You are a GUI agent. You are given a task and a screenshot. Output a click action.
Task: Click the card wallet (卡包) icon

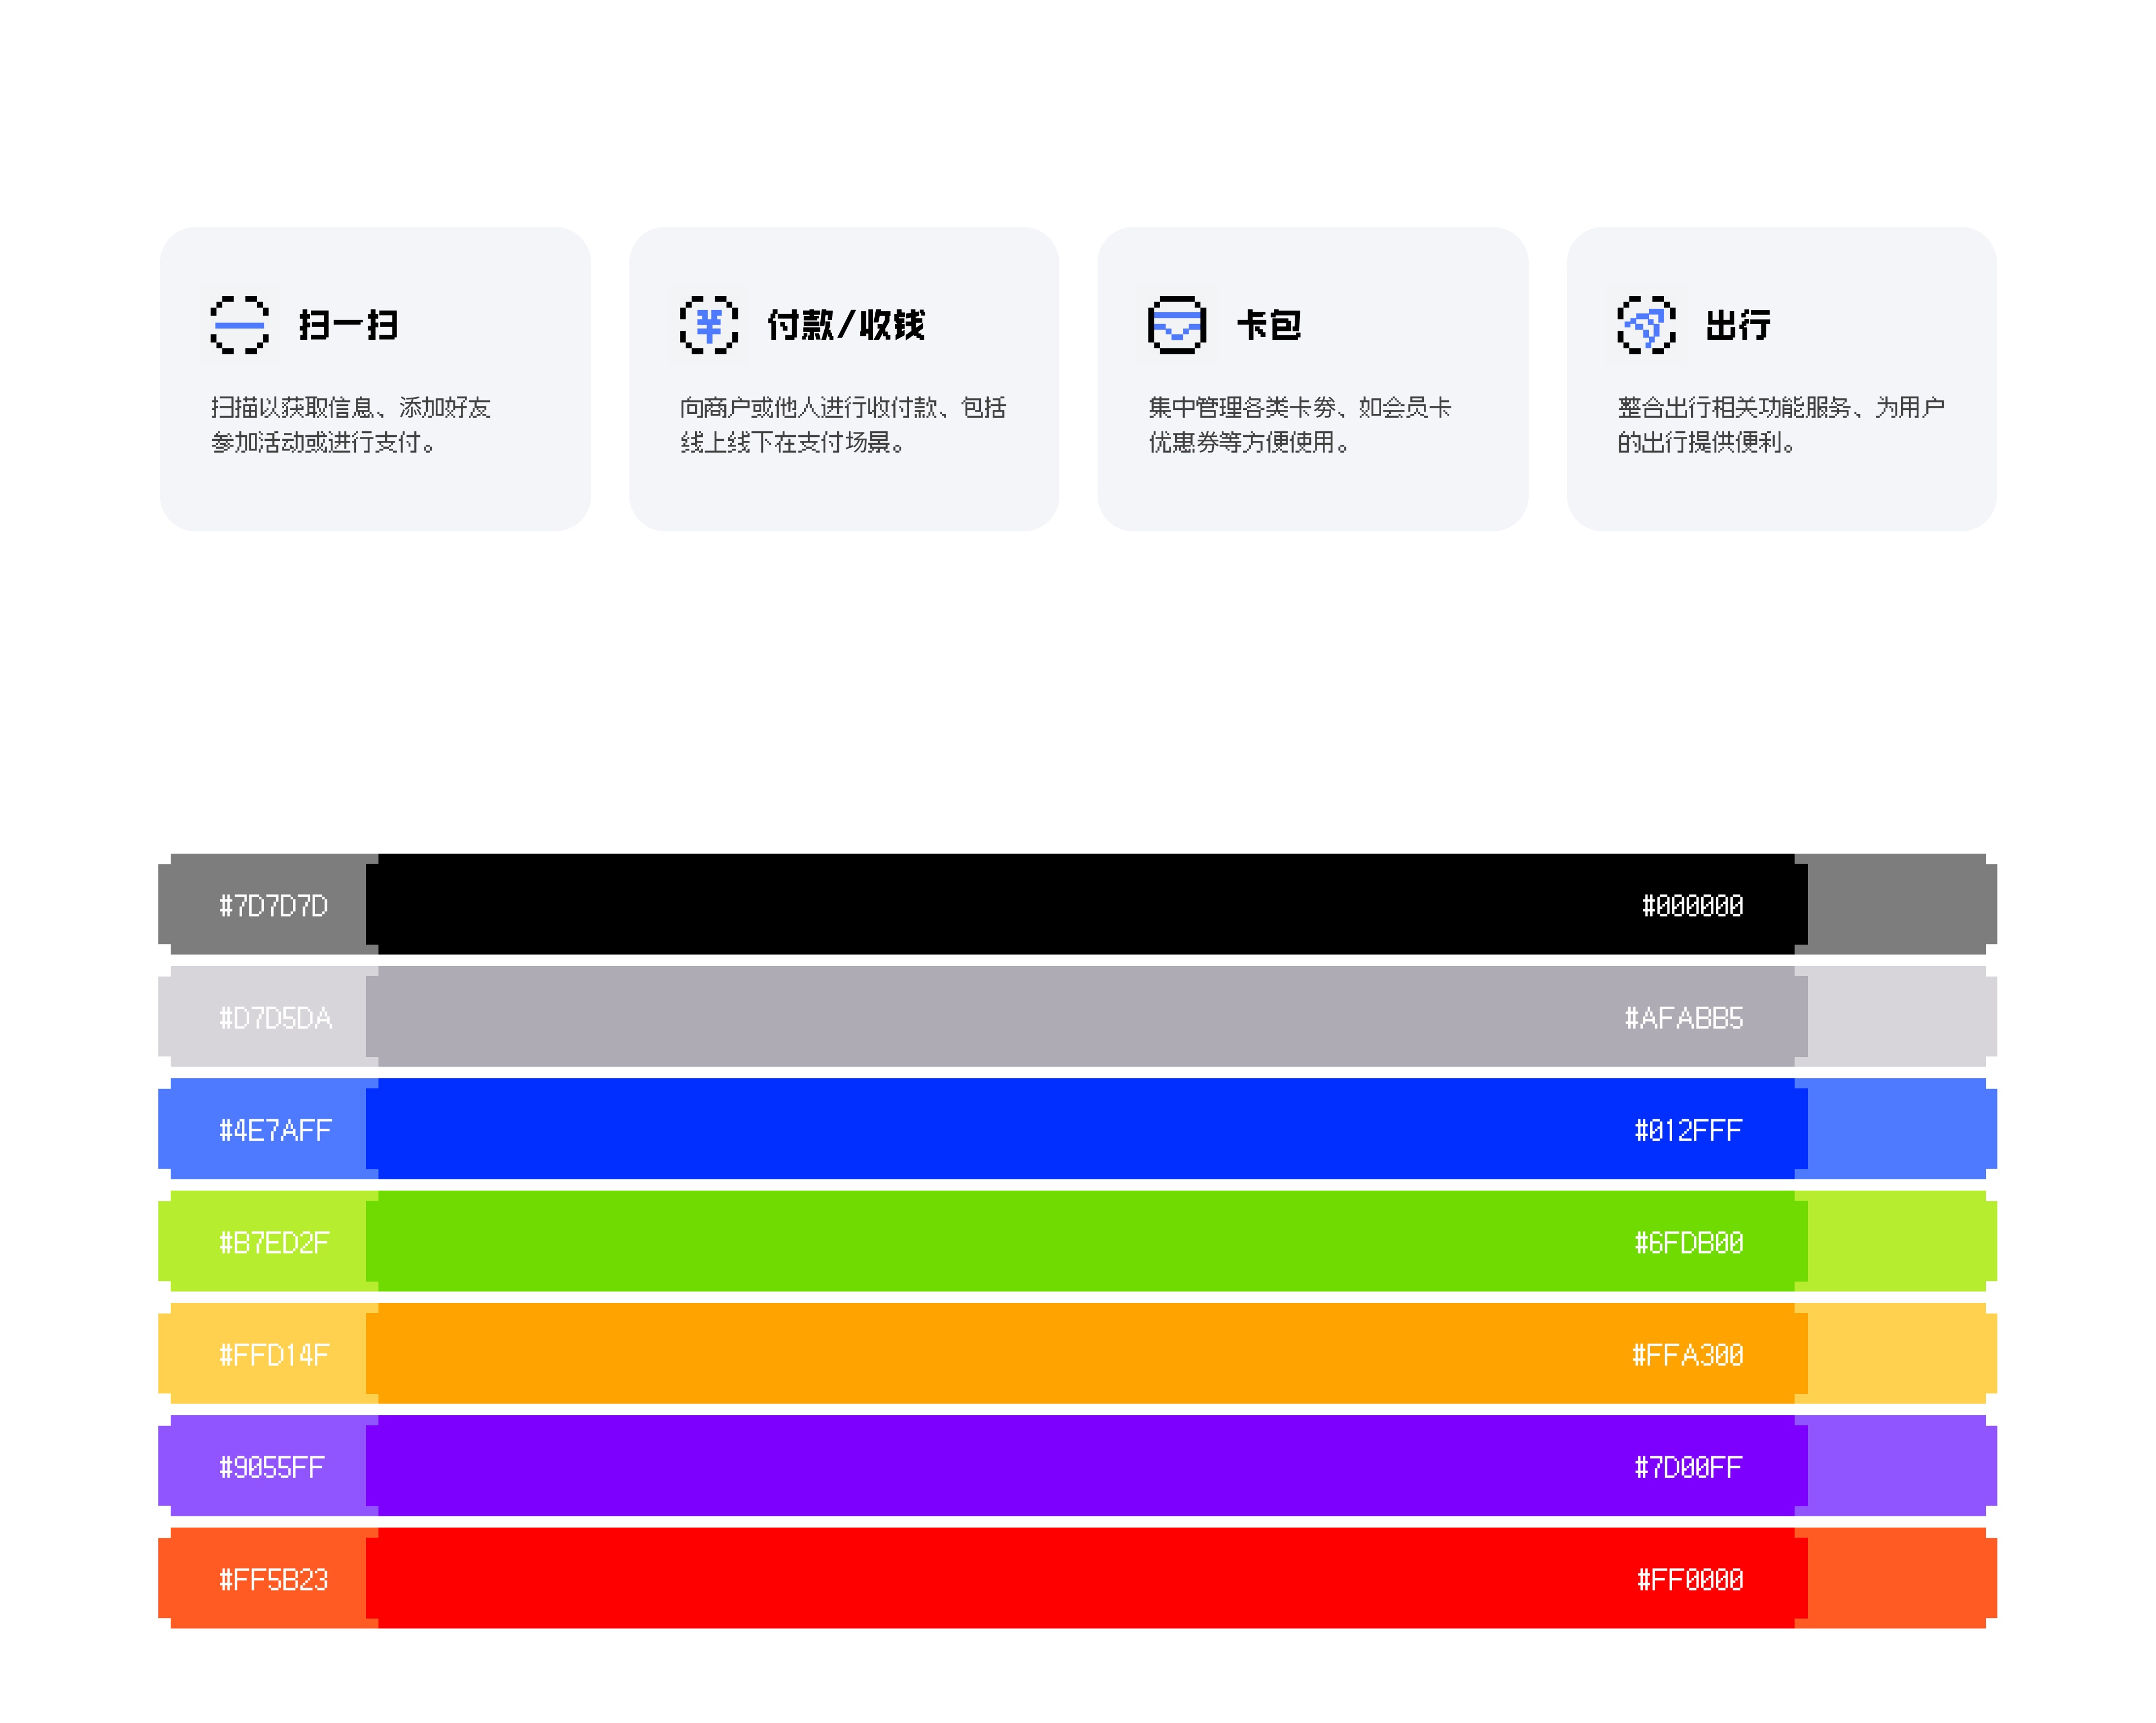click(1177, 325)
